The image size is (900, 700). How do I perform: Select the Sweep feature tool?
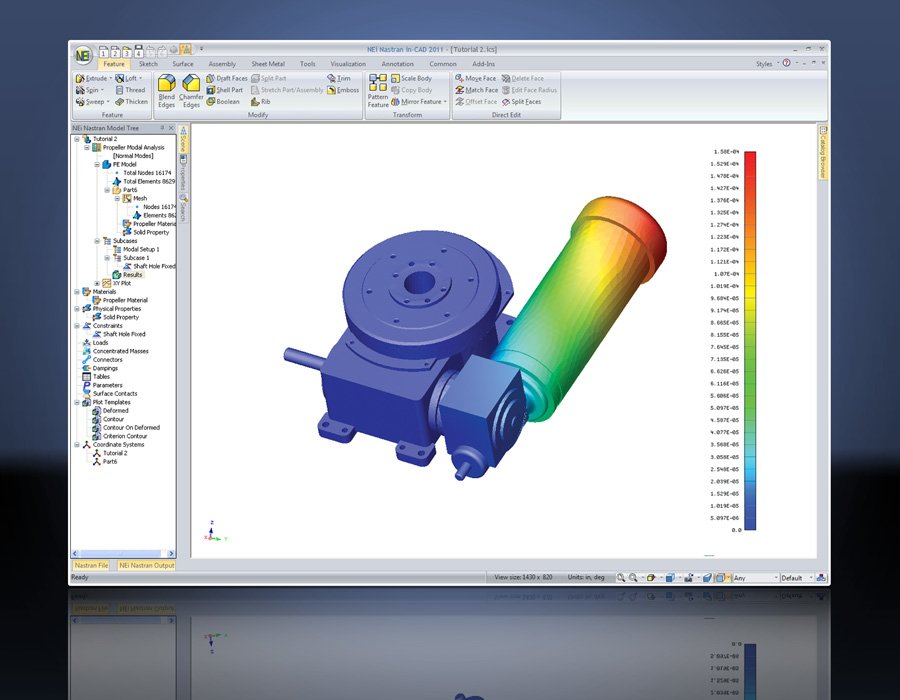click(x=91, y=102)
